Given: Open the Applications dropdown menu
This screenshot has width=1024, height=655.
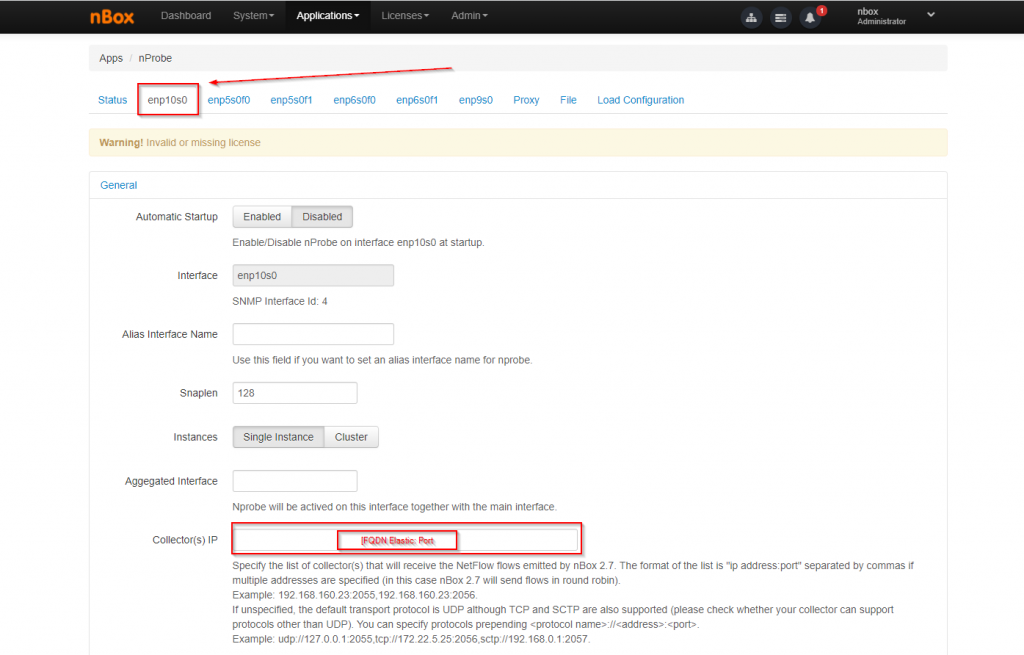Looking at the screenshot, I should click(x=328, y=16).
